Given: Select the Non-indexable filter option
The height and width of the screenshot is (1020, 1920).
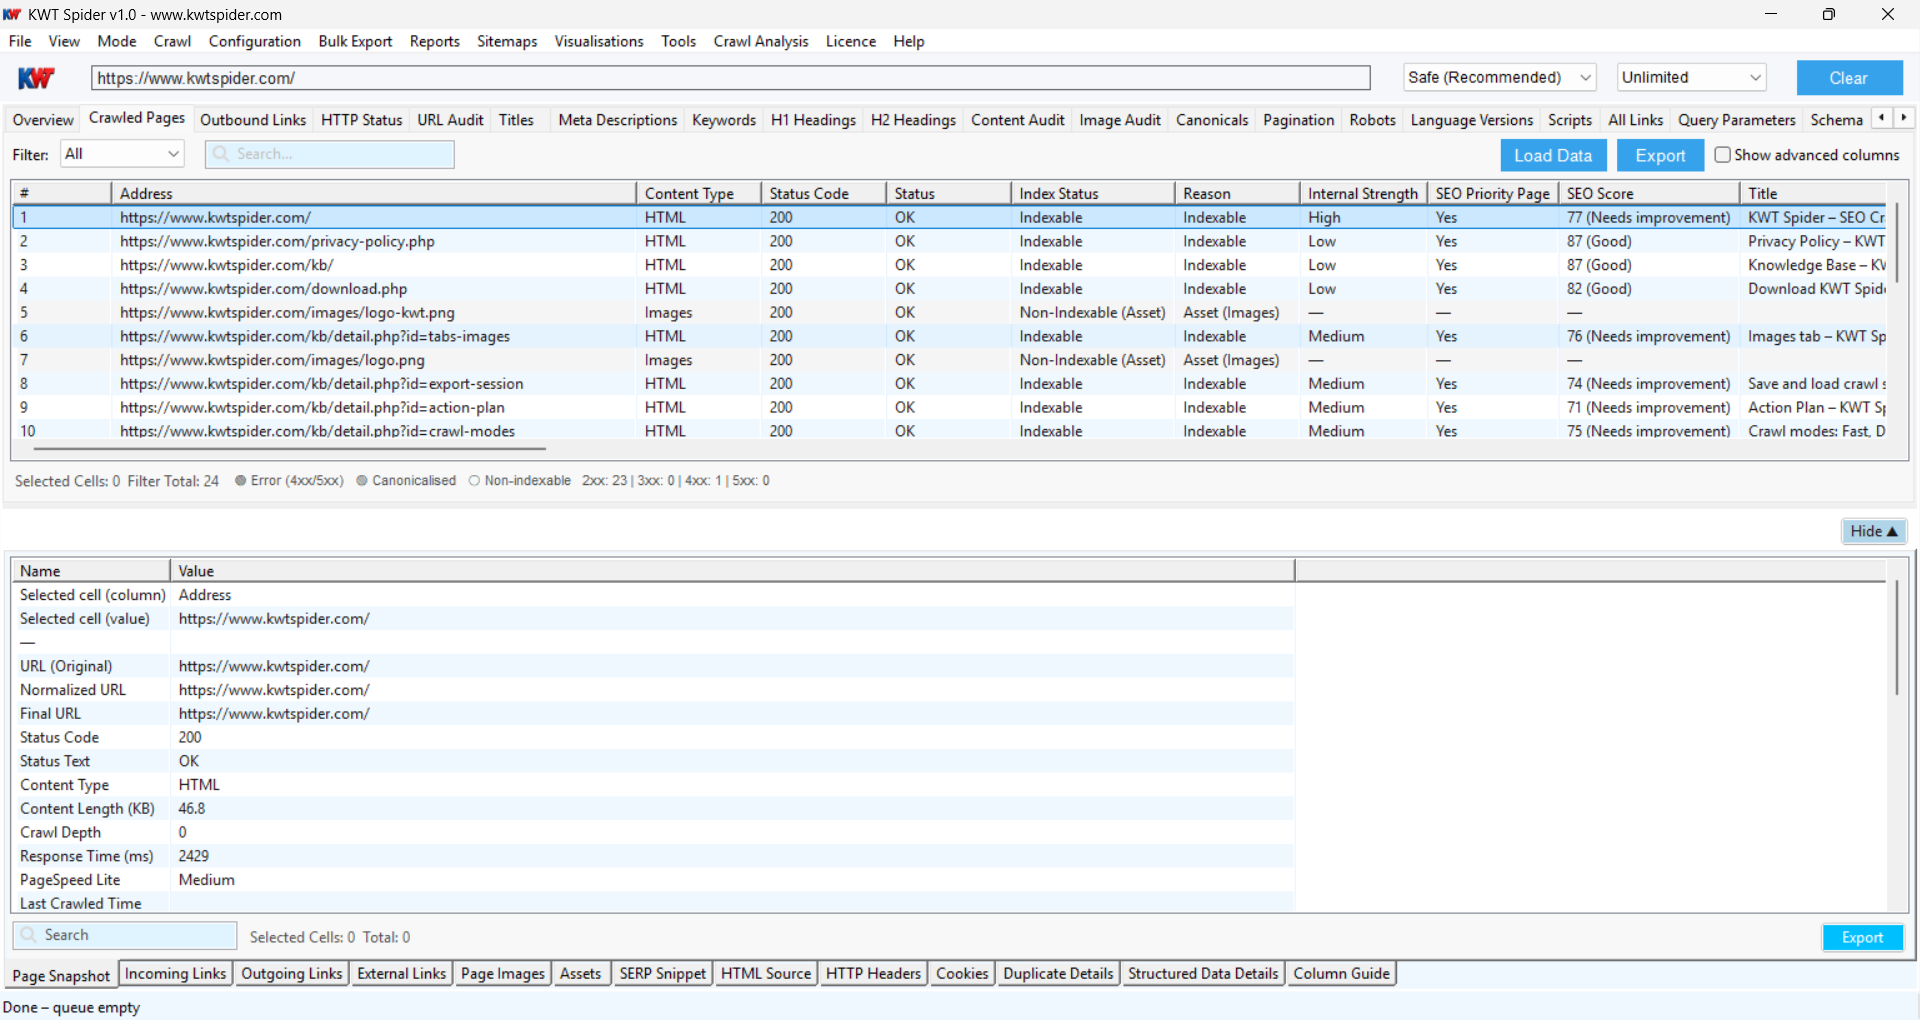Looking at the screenshot, I should (474, 480).
